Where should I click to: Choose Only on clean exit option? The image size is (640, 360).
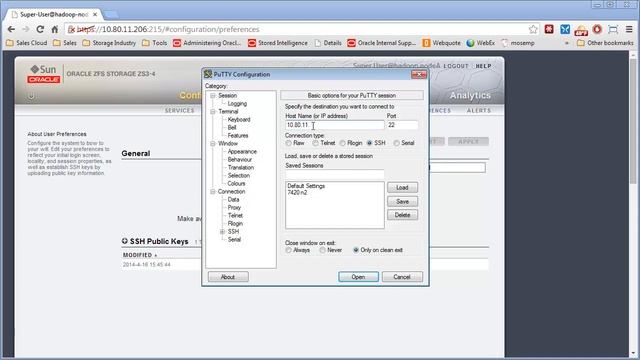pos(356,250)
